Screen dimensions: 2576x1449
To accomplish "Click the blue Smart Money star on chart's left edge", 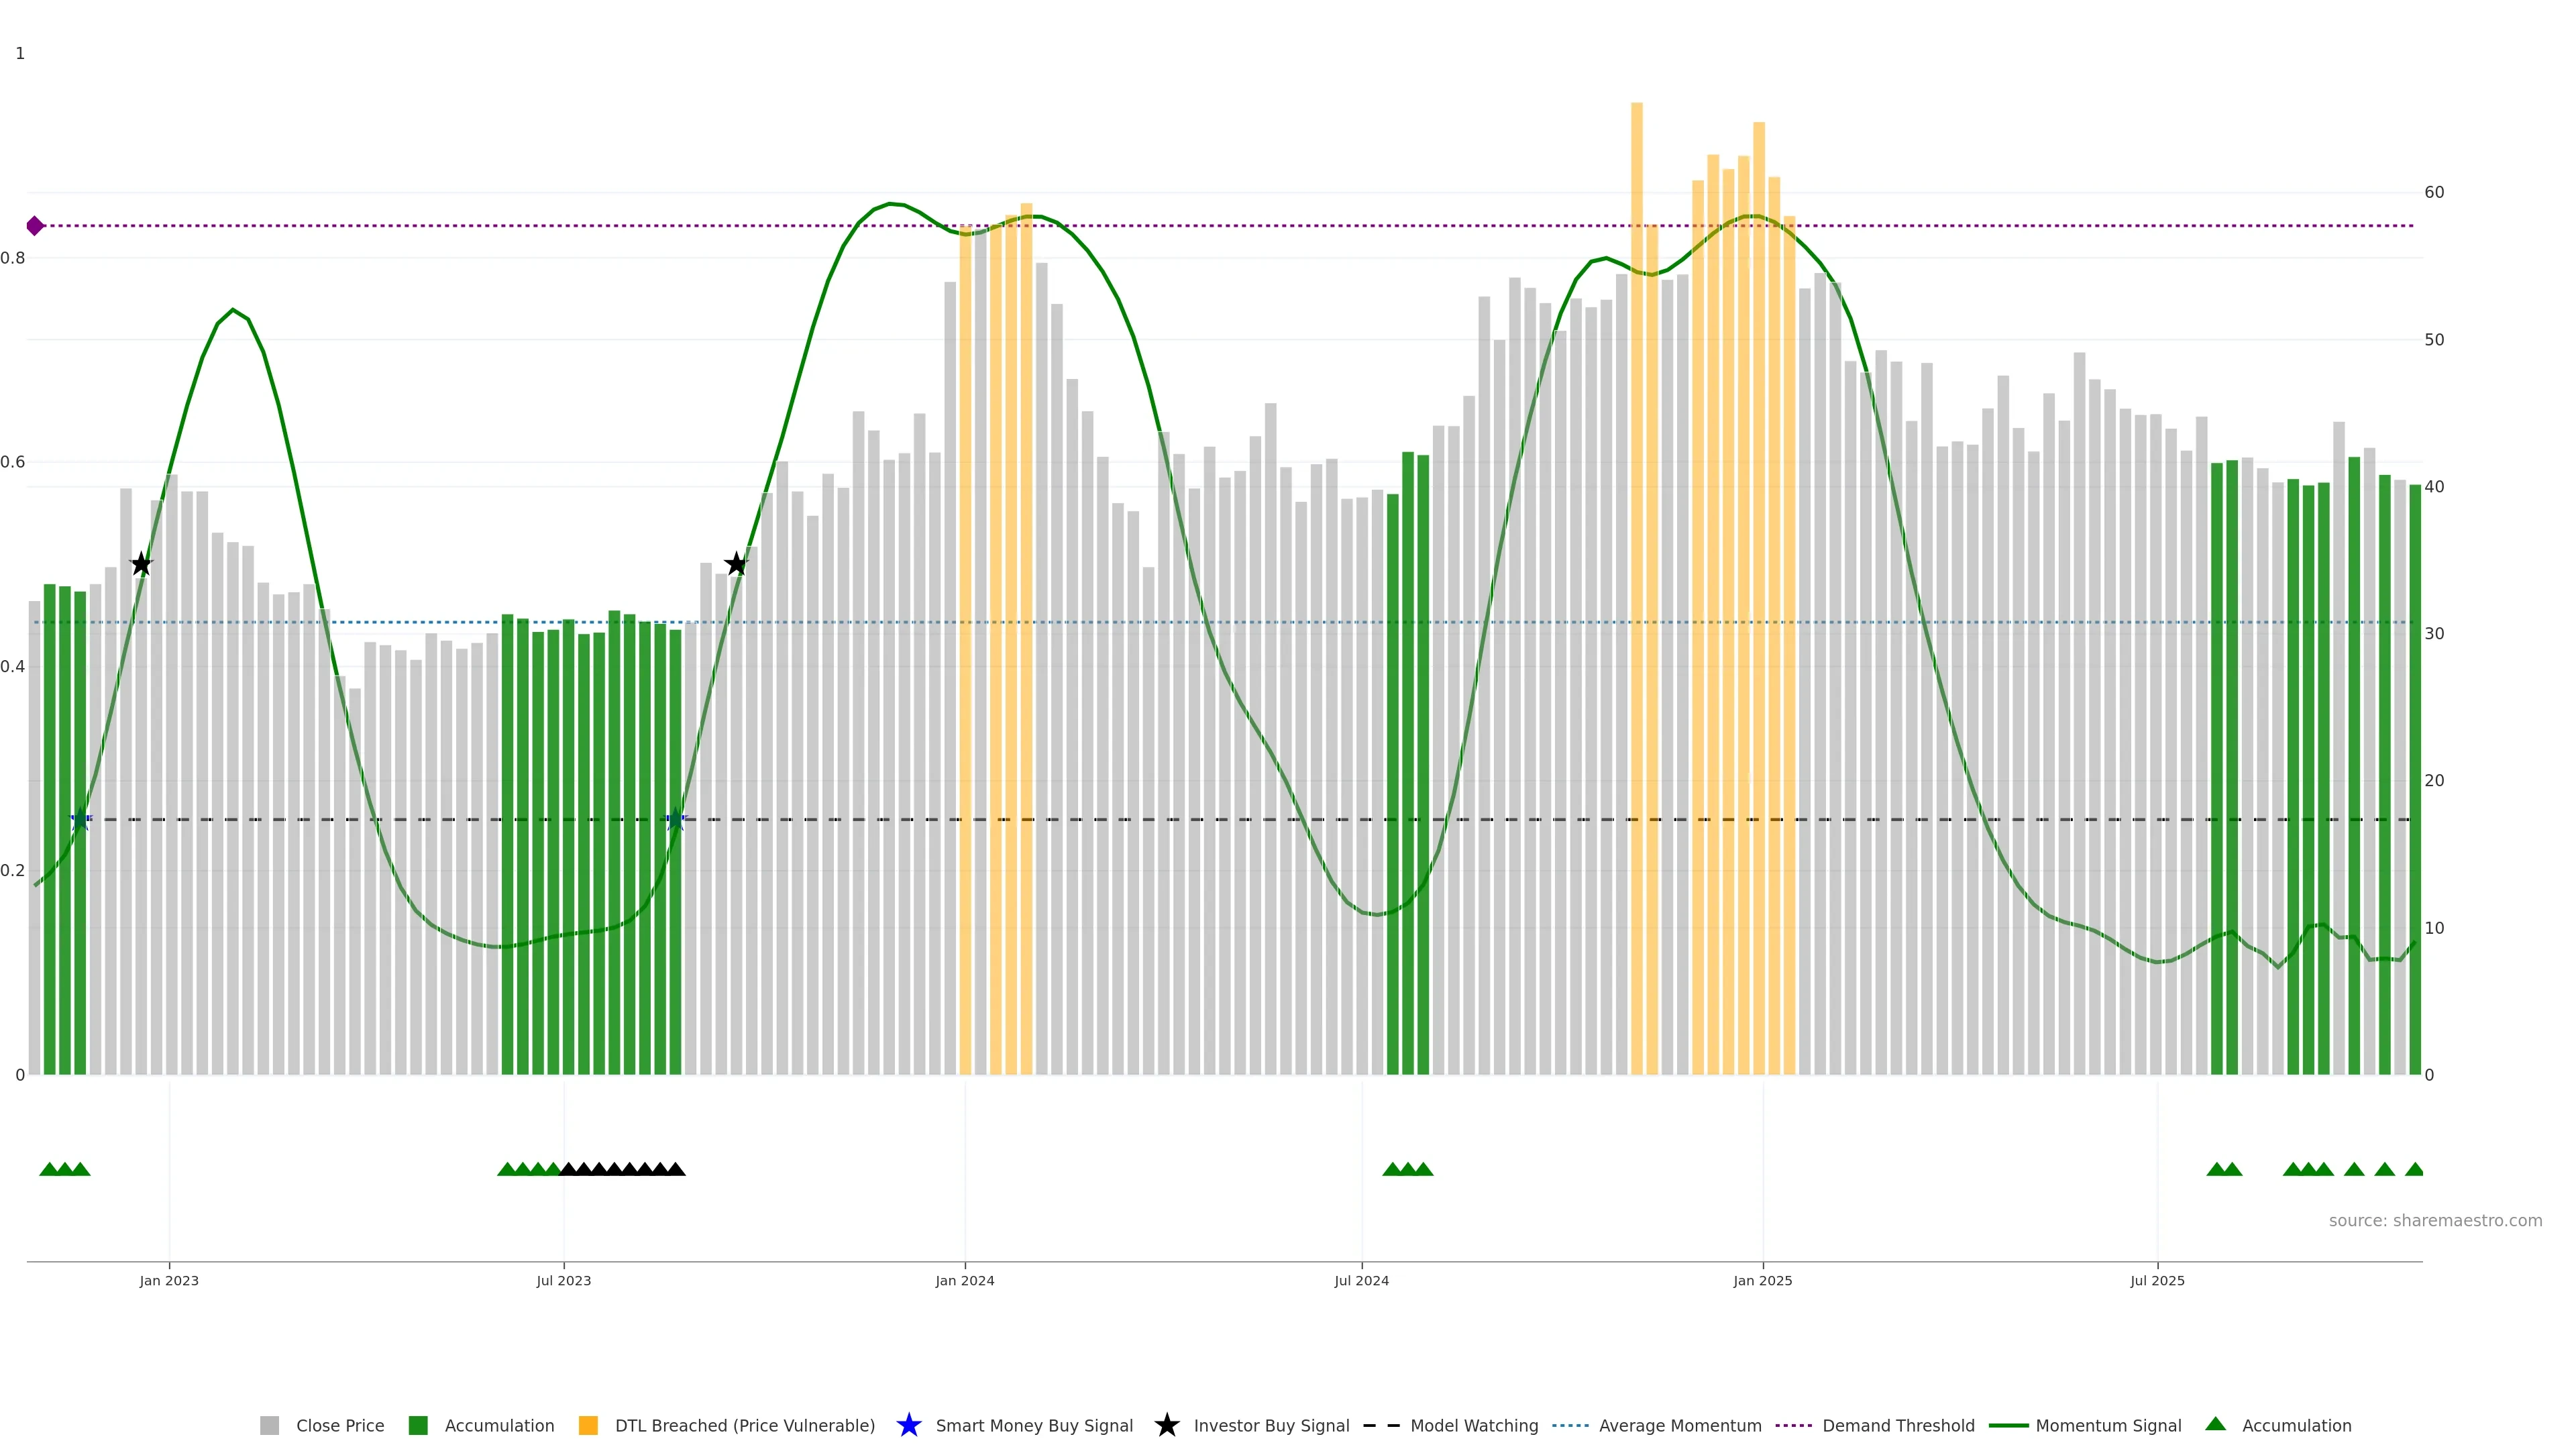I will click(81, 820).
